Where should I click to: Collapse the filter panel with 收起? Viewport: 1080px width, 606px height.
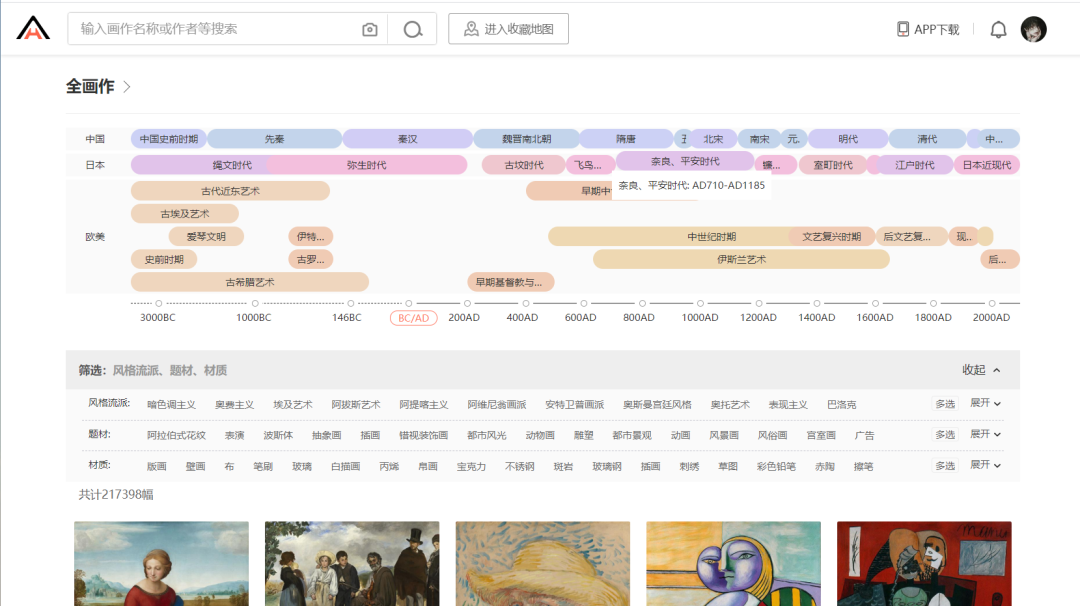tap(981, 370)
